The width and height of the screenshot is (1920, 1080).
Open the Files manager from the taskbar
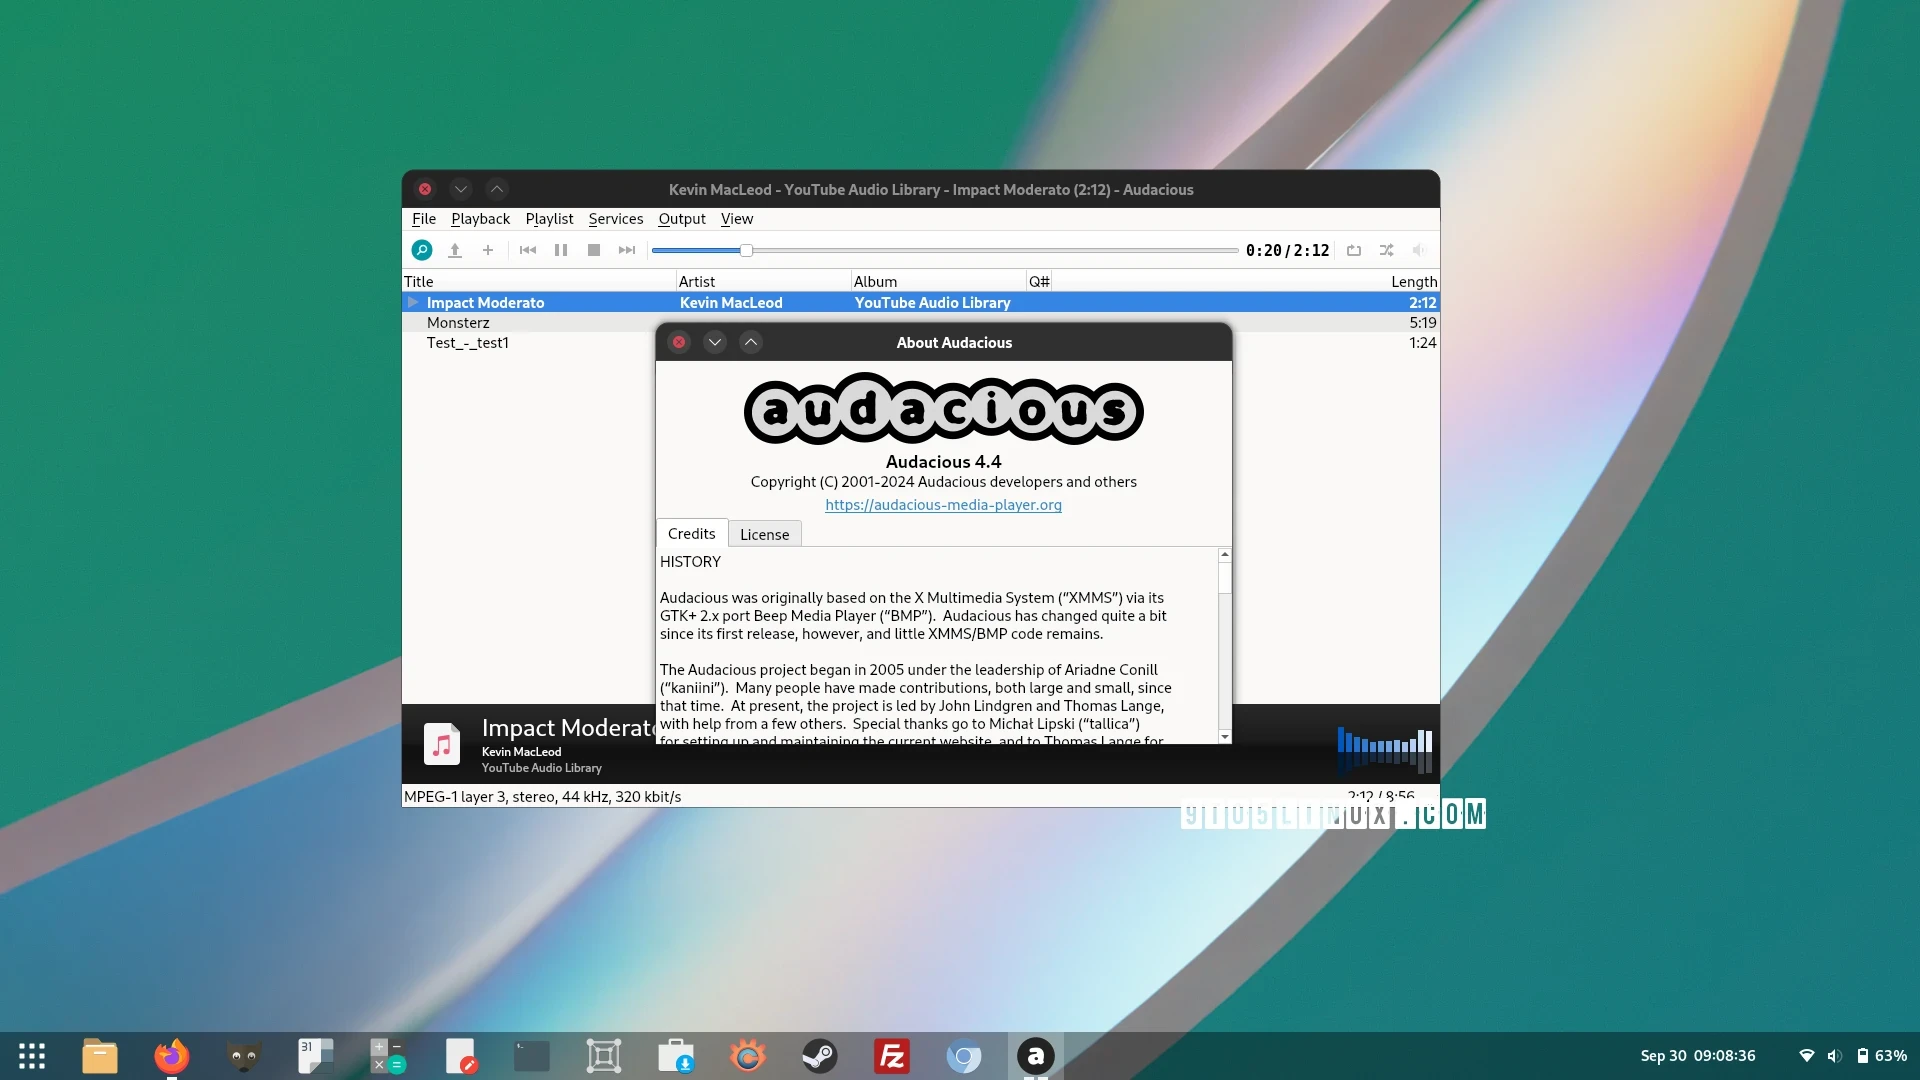pos(100,1056)
